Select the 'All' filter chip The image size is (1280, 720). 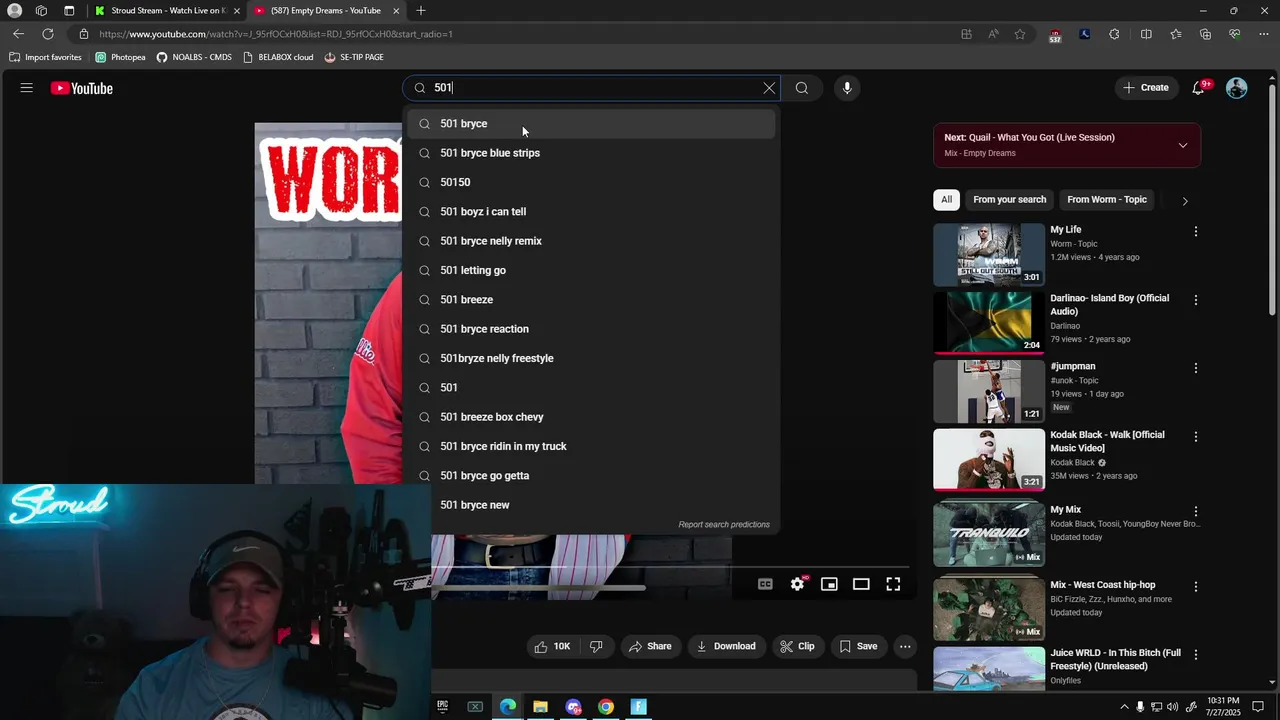tap(946, 200)
